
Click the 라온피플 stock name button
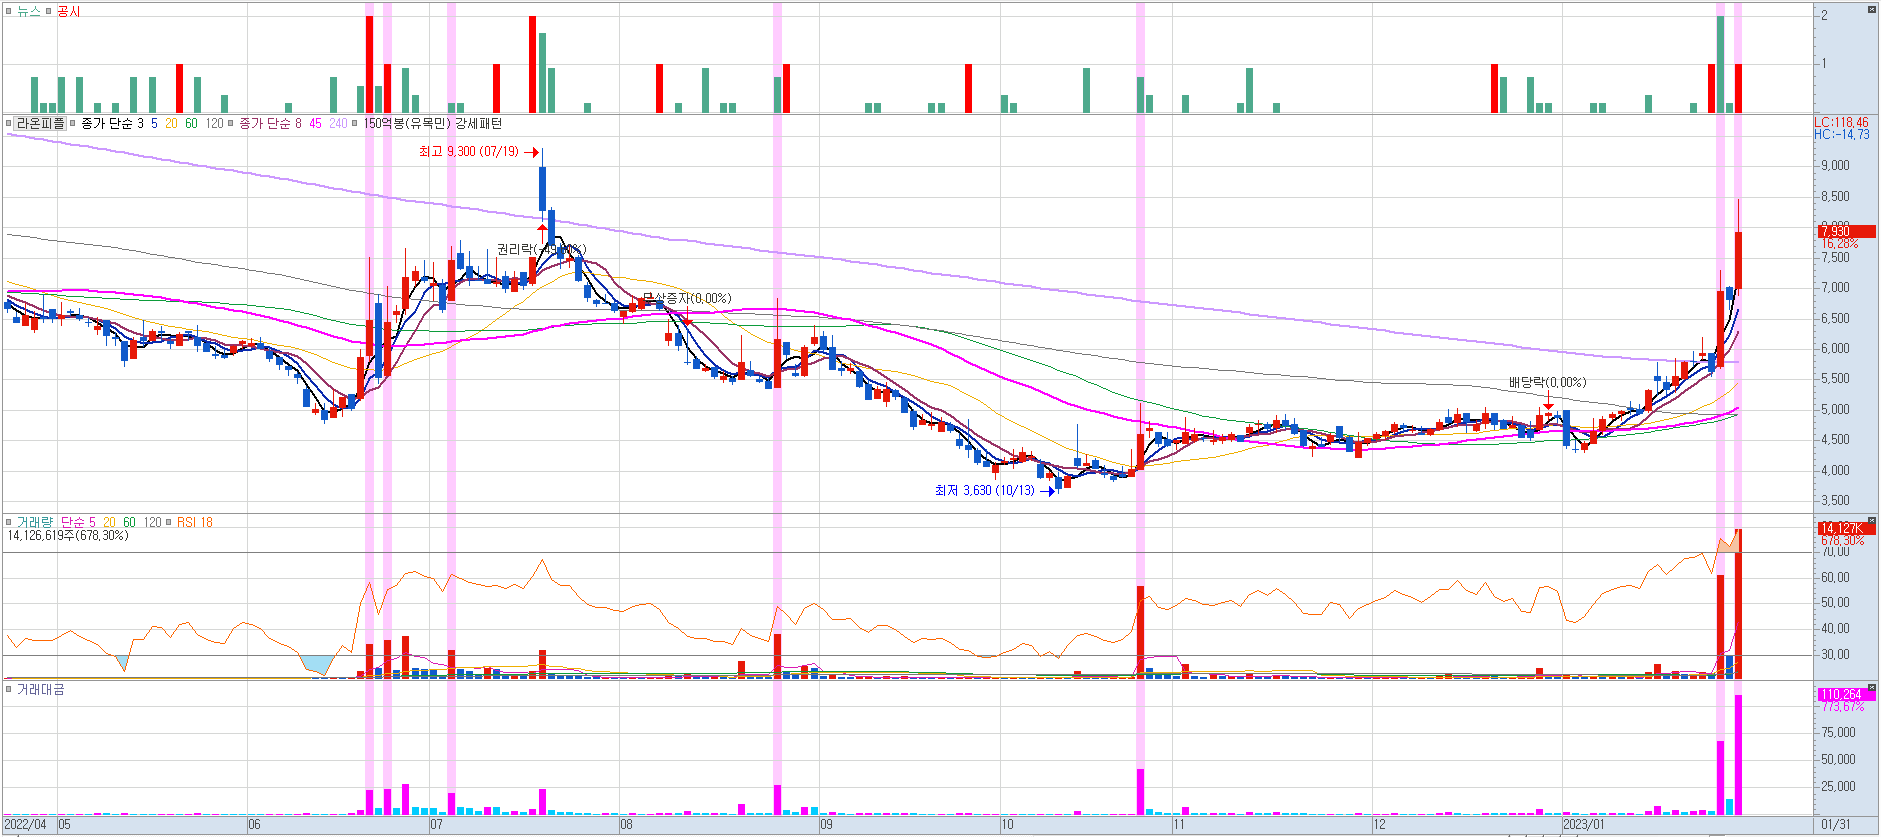(x=40, y=123)
